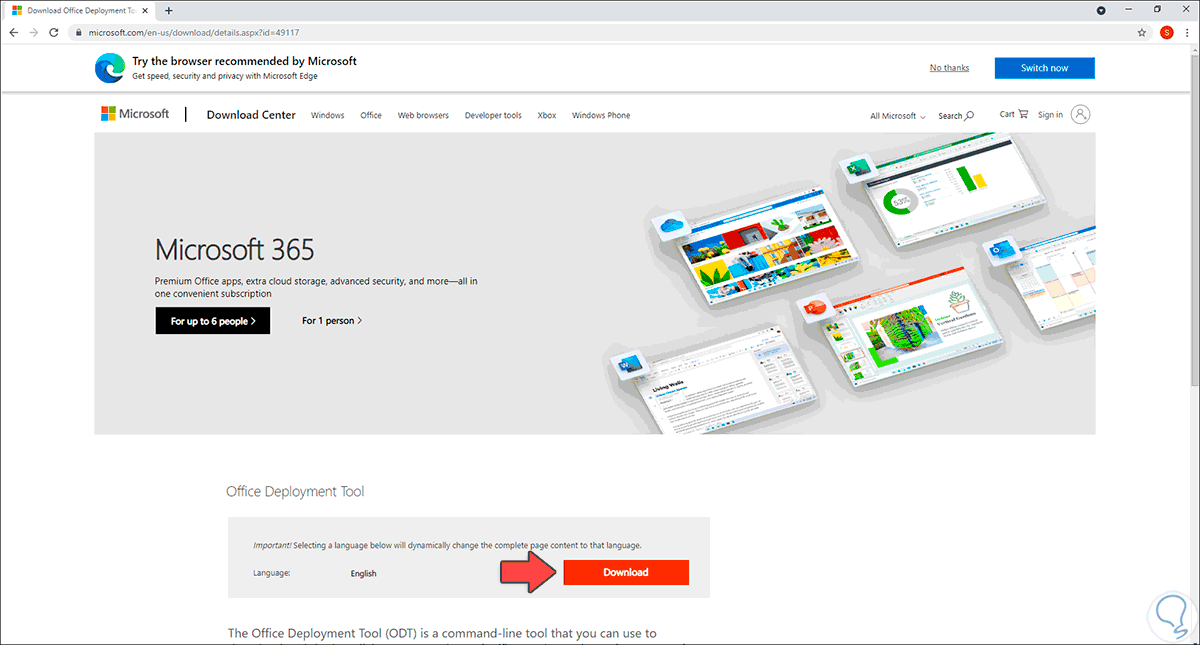This screenshot has width=1200, height=645.
Task: Click the Sign in account icon
Action: (1078, 114)
